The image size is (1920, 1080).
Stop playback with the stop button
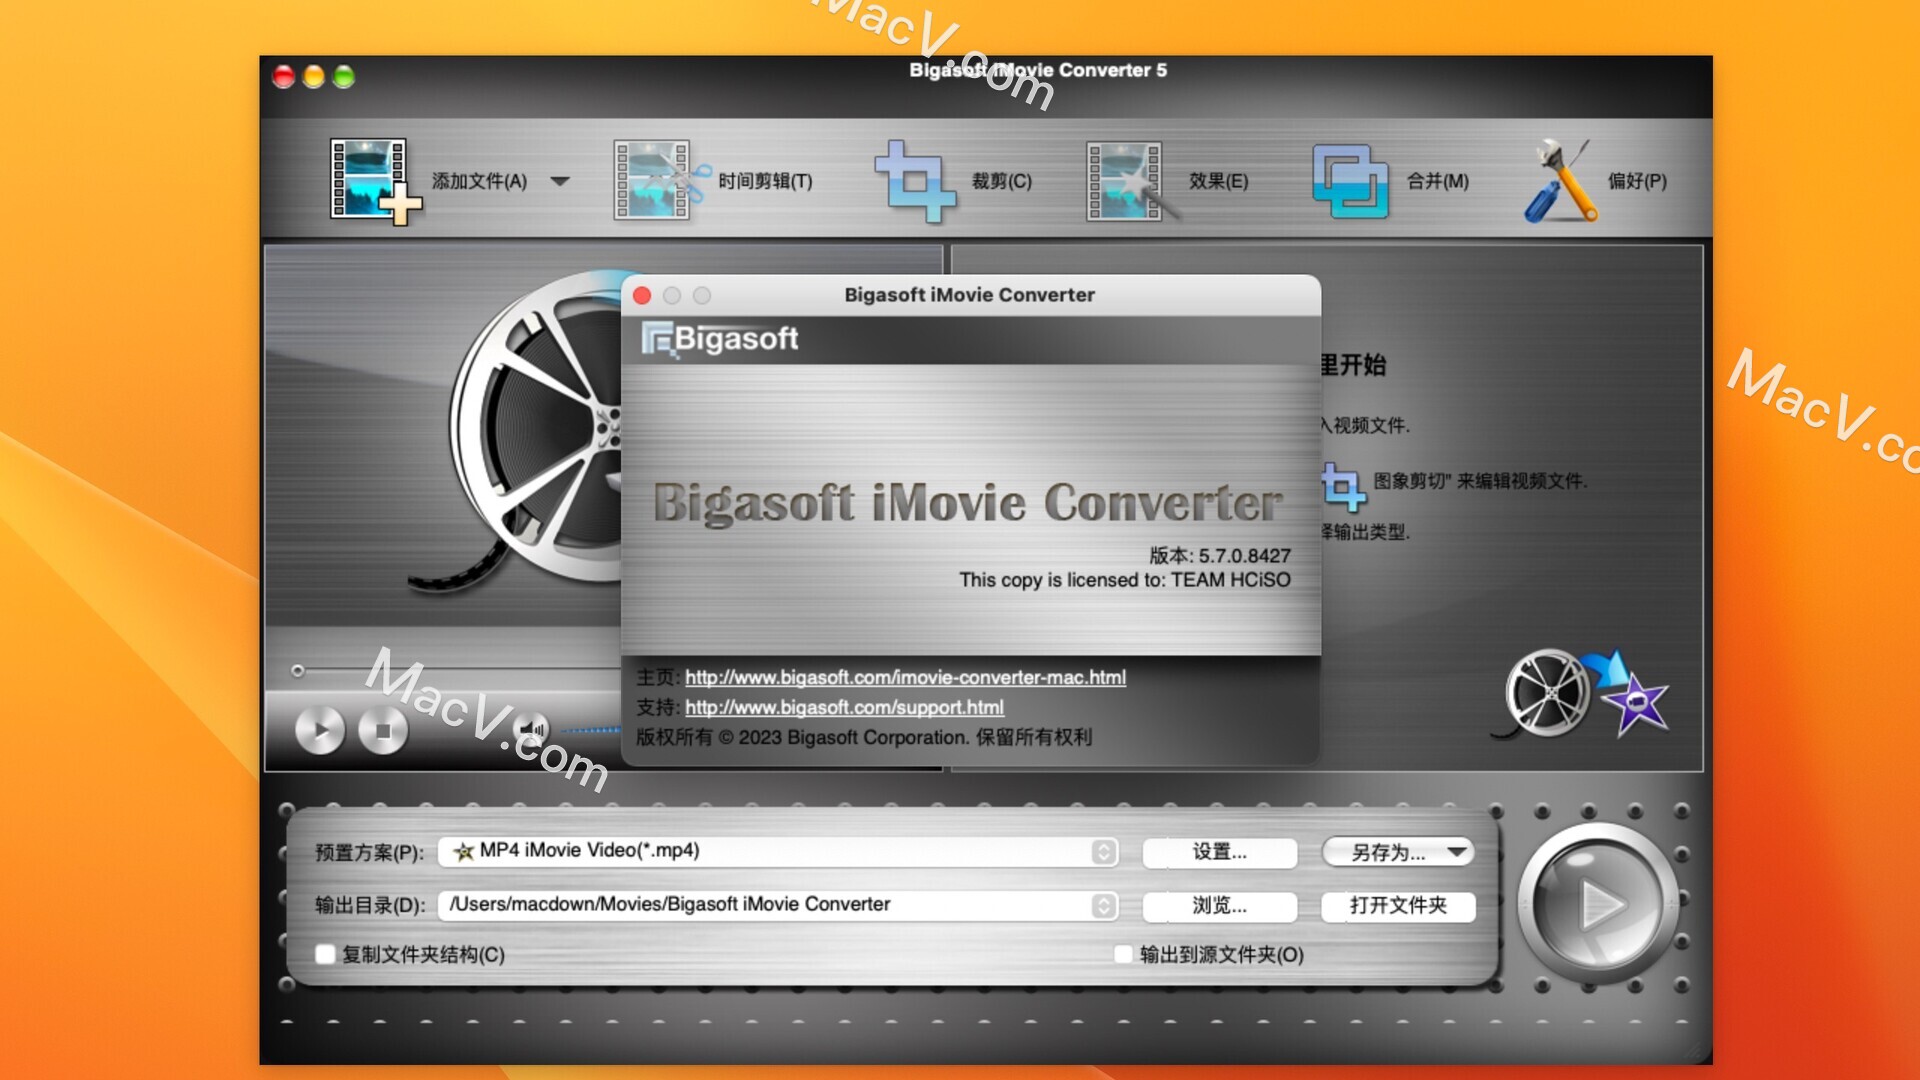383,730
